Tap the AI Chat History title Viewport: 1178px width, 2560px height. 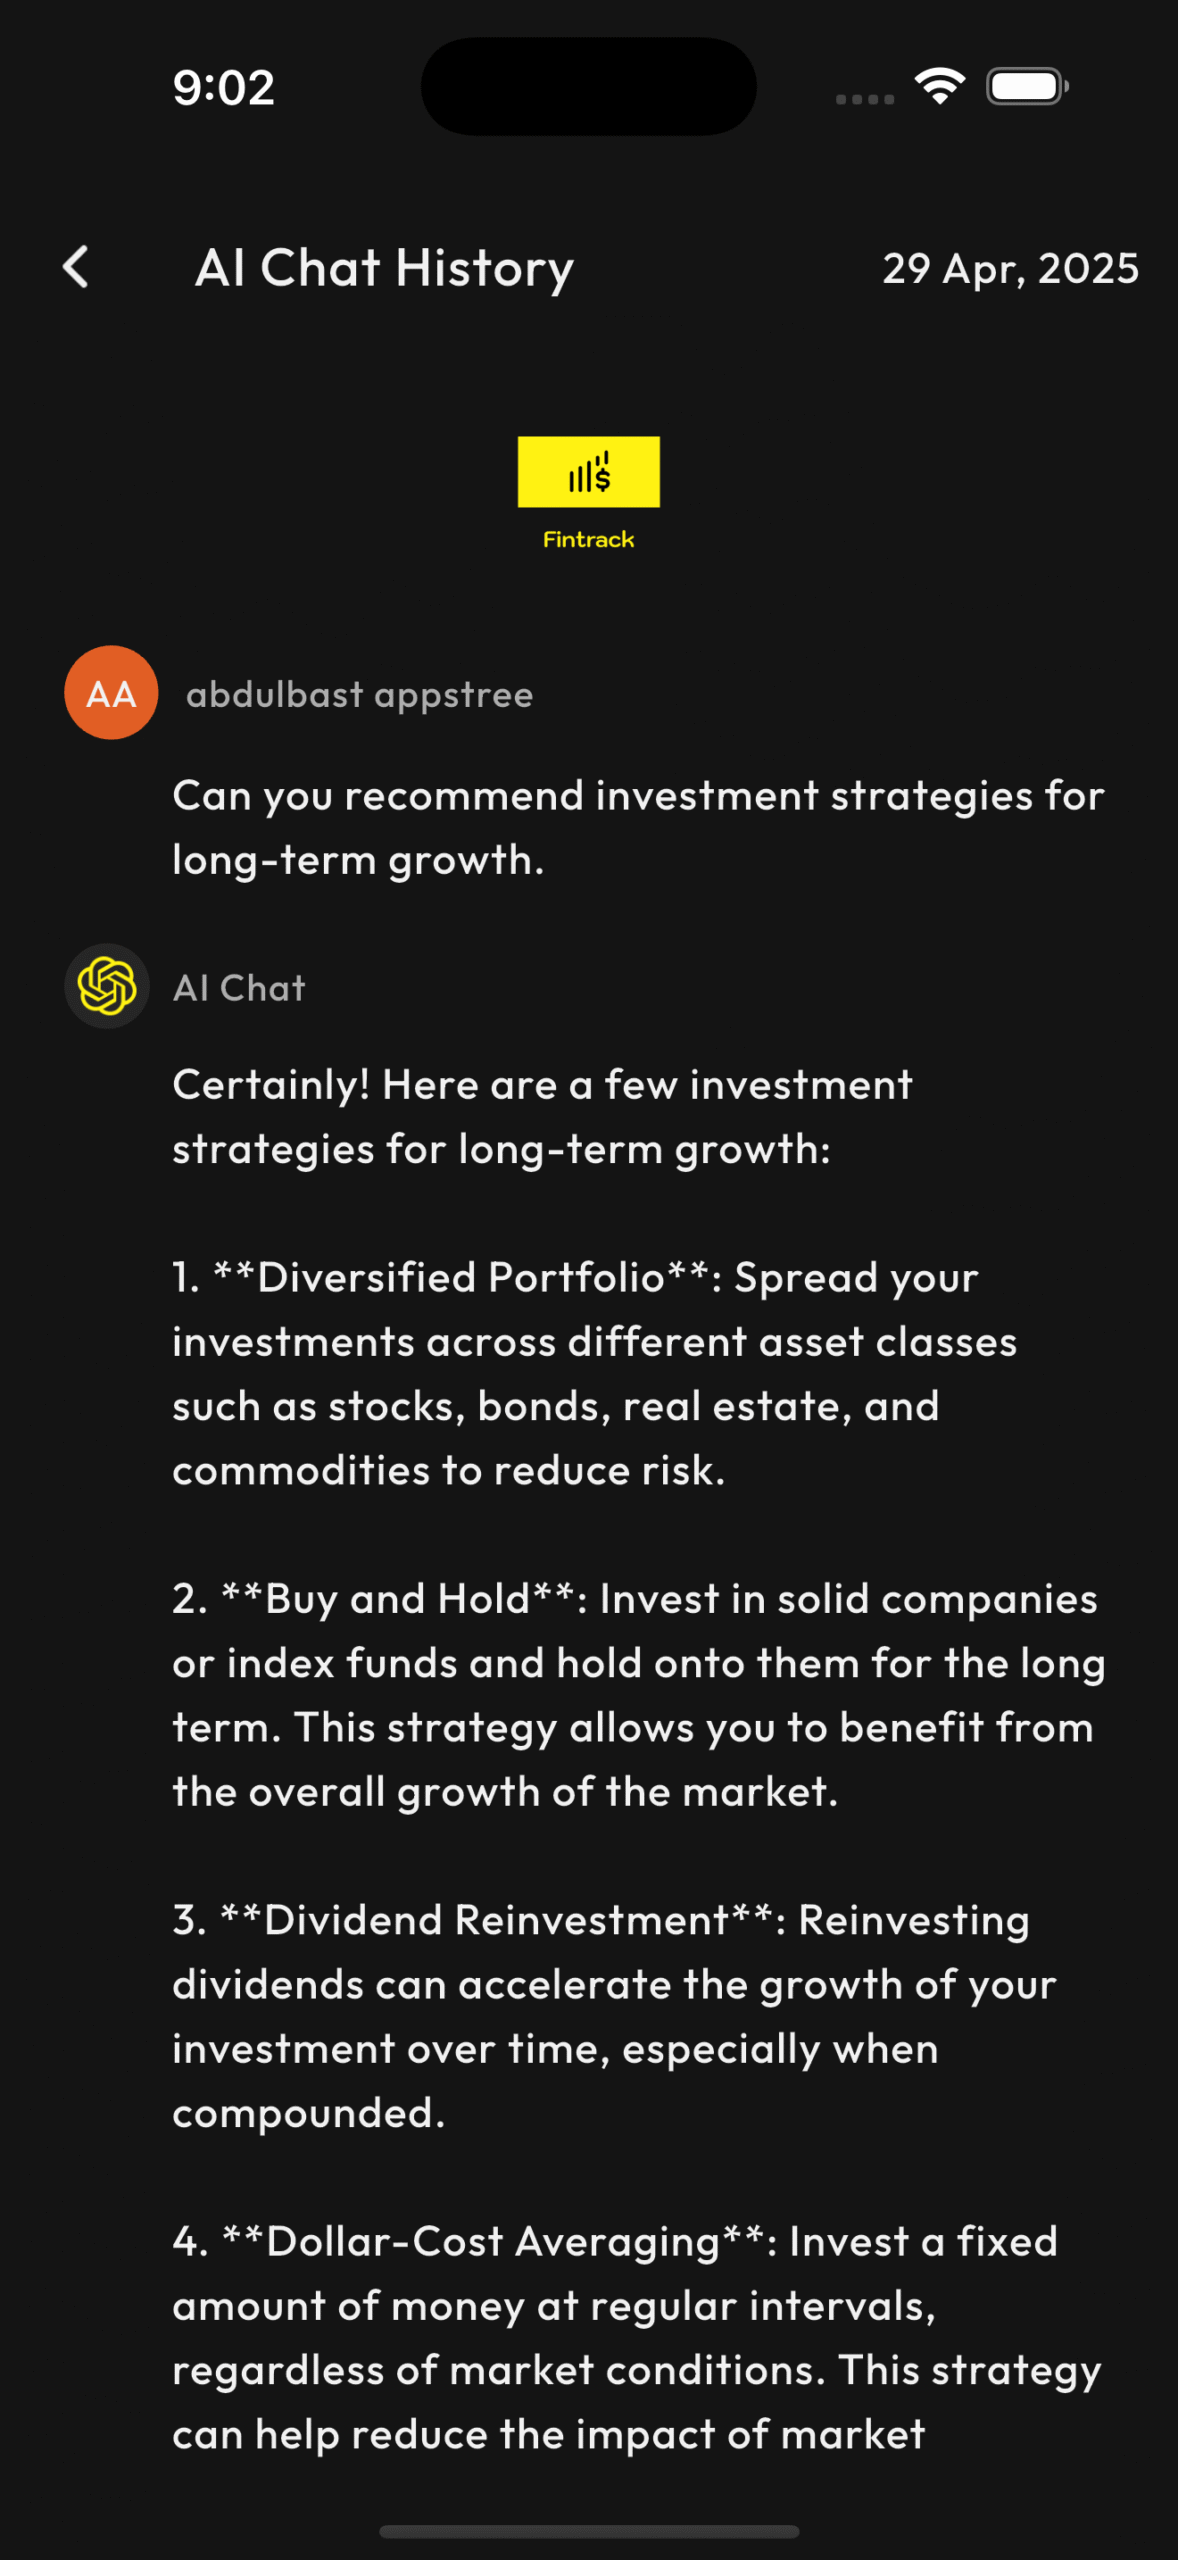pyautogui.click(x=384, y=269)
